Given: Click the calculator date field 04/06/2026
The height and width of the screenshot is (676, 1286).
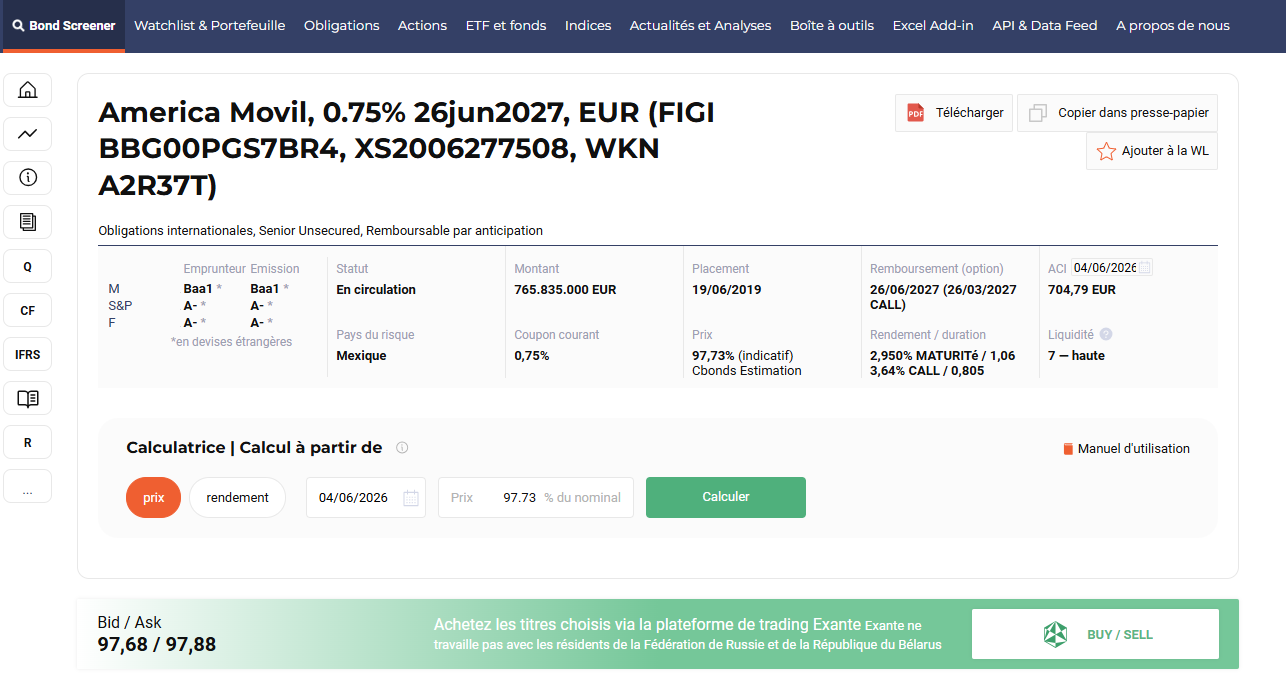Looking at the screenshot, I should pyautogui.click(x=366, y=498).
